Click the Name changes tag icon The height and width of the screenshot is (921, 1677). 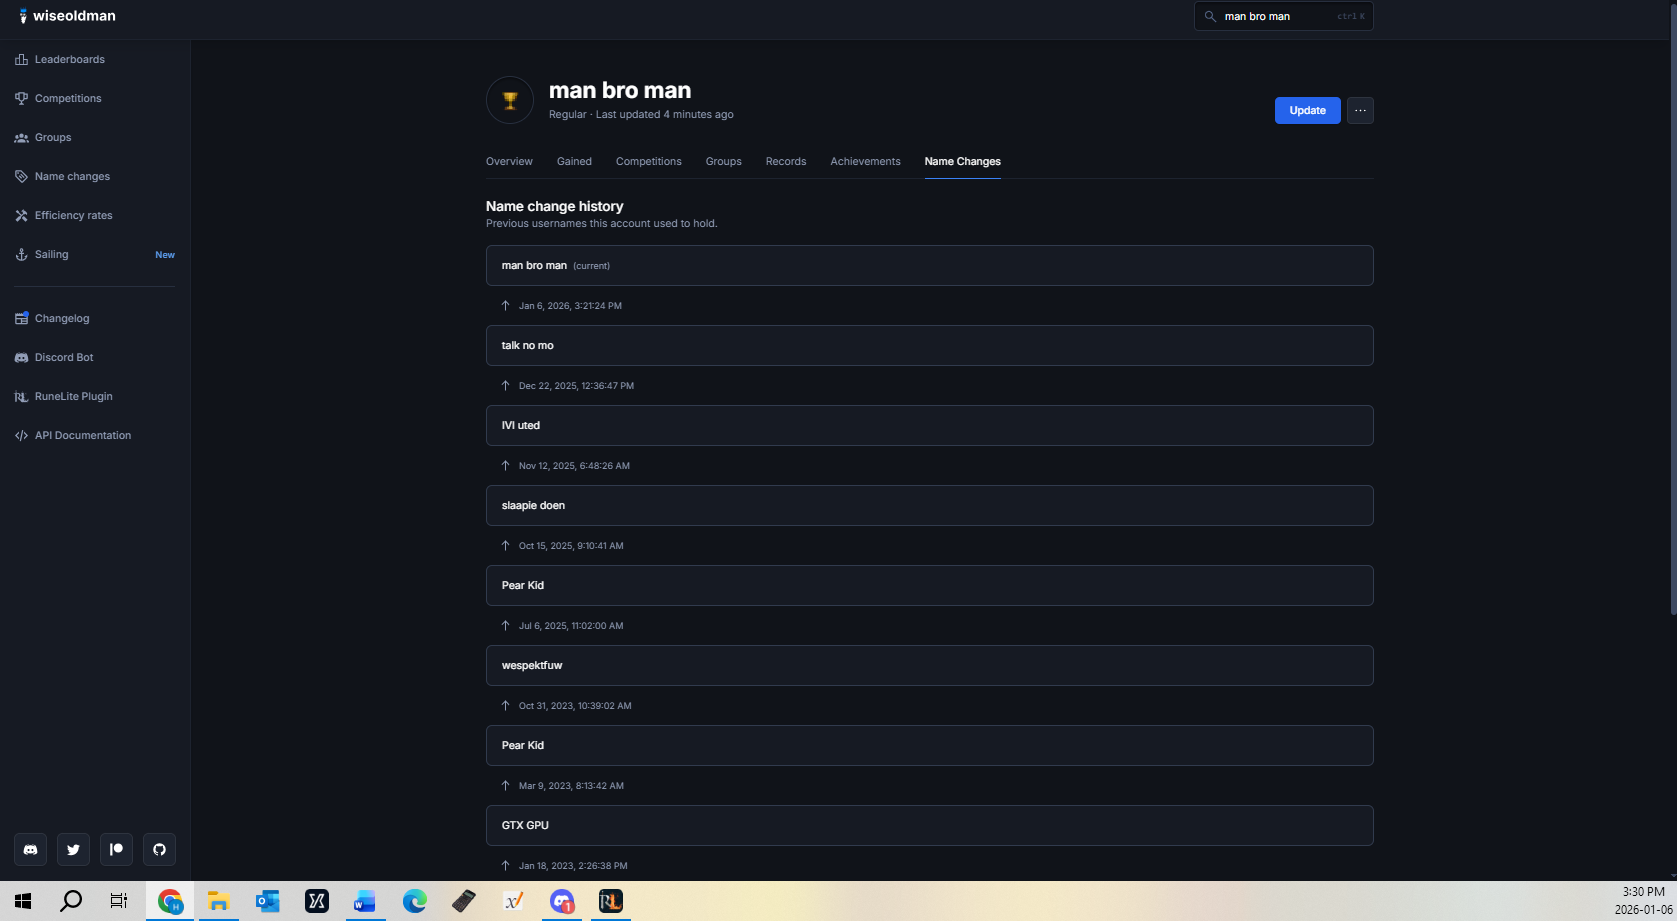tap(21, 176)
